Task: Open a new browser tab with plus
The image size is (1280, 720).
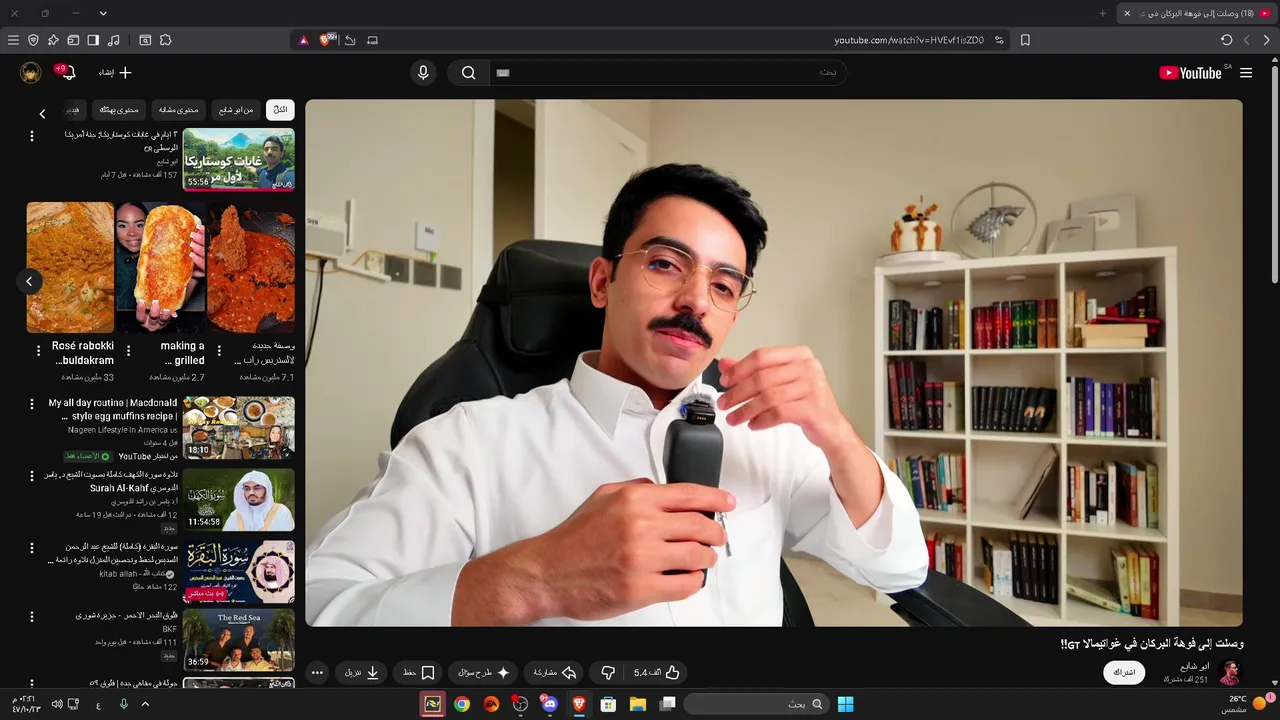Action: coord(1102,13)
